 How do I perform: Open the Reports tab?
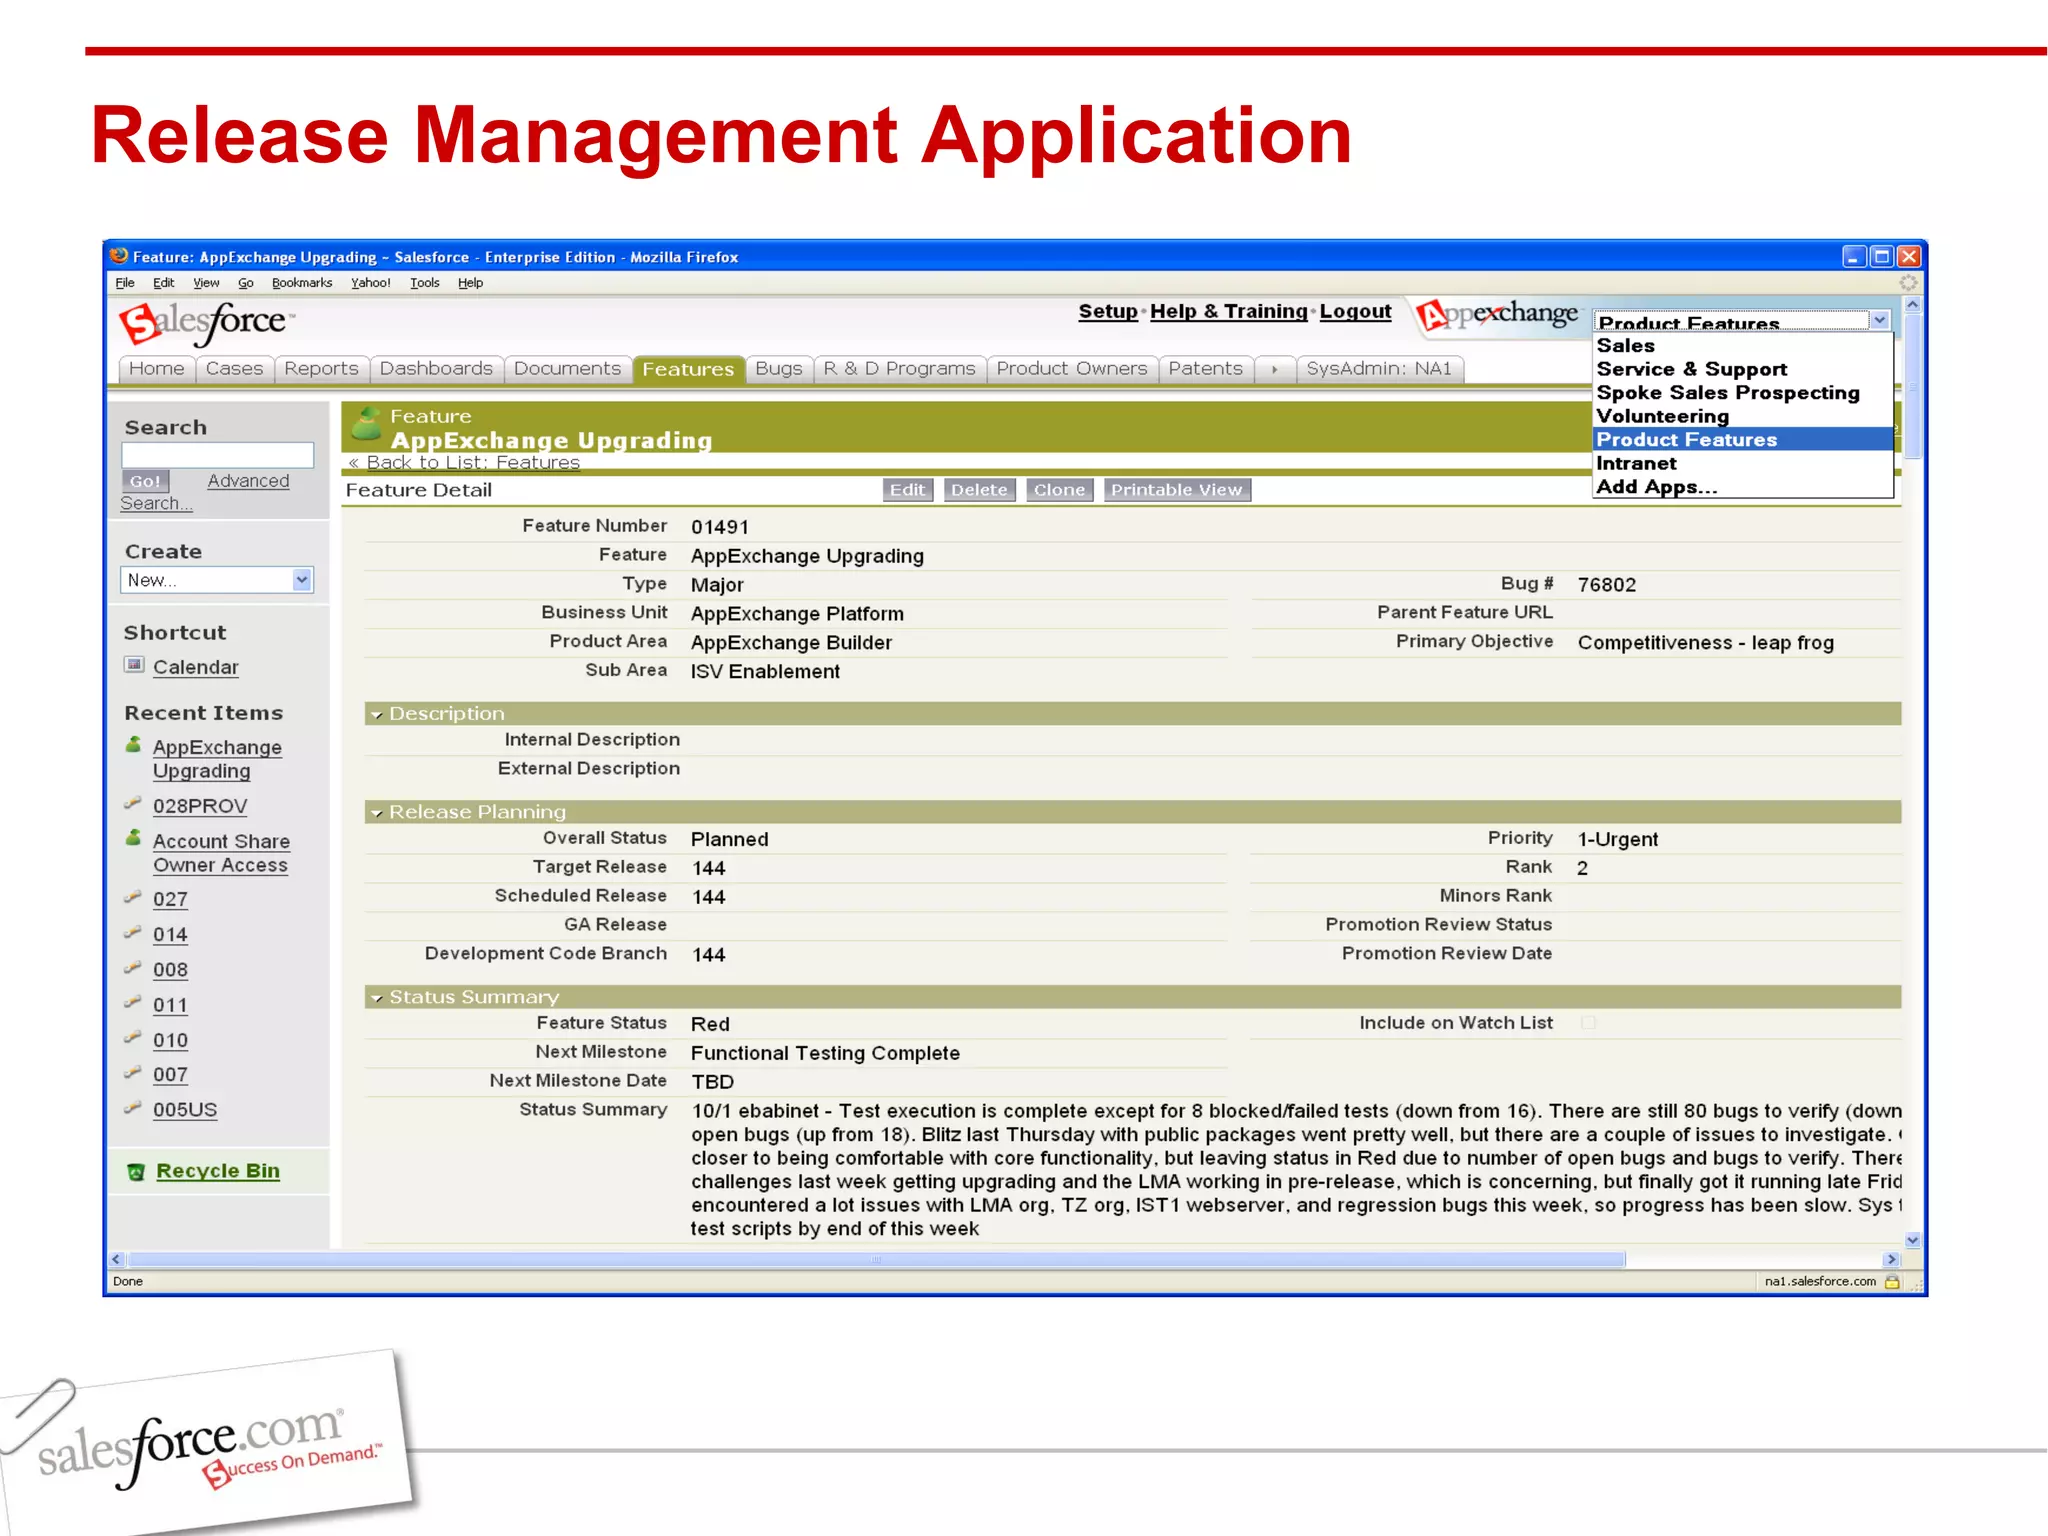[x=321, y=369]
